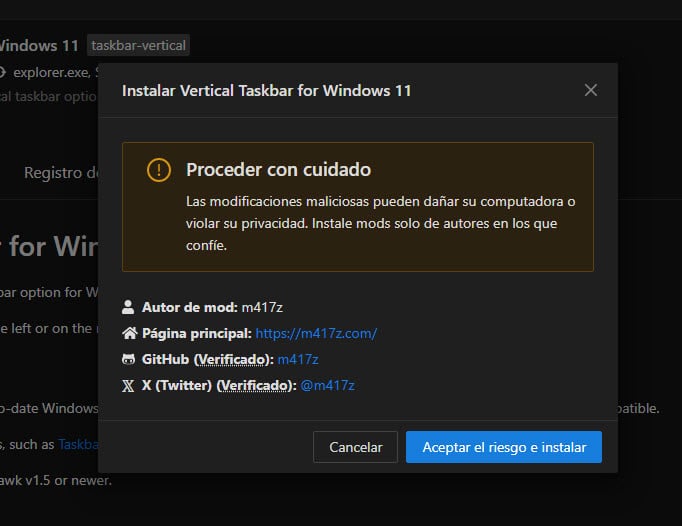Click the Autor de mod label

click(x=190, y=307)
